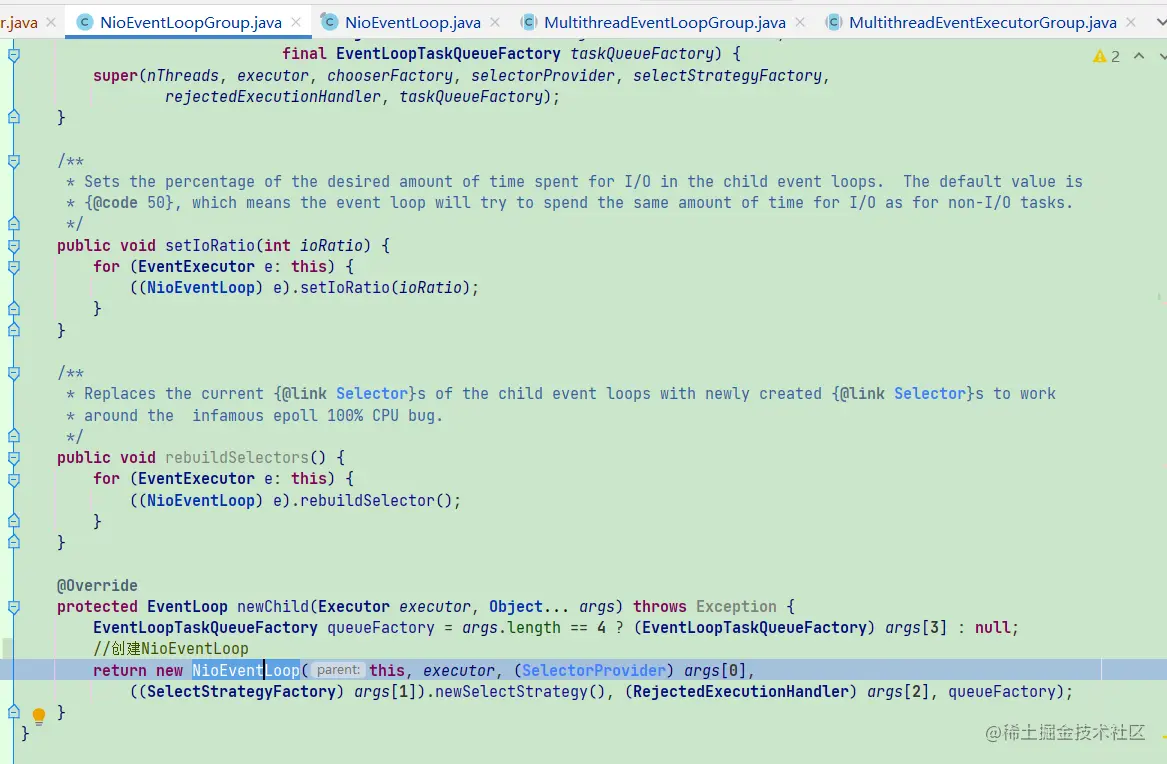1167x764 pixels.
Task: Click the parent: parameter hint
Action: [338, 670]
